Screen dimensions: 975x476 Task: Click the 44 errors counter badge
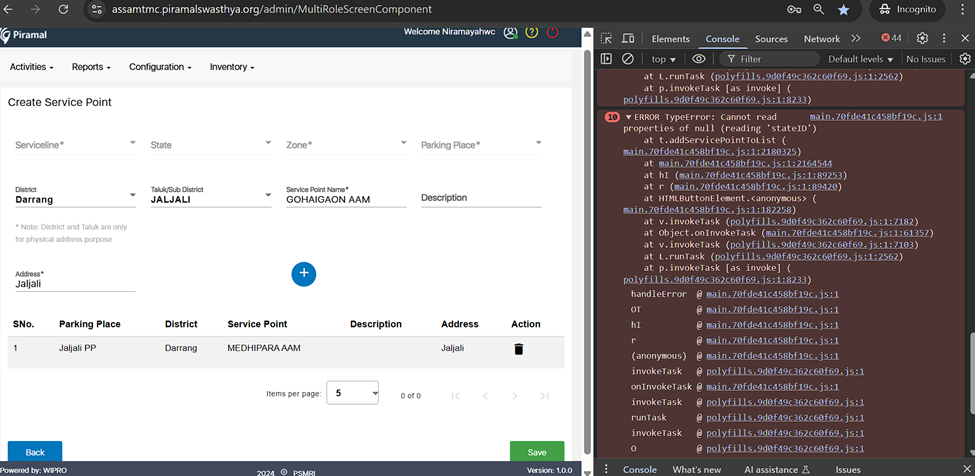[x=891, y=39]
